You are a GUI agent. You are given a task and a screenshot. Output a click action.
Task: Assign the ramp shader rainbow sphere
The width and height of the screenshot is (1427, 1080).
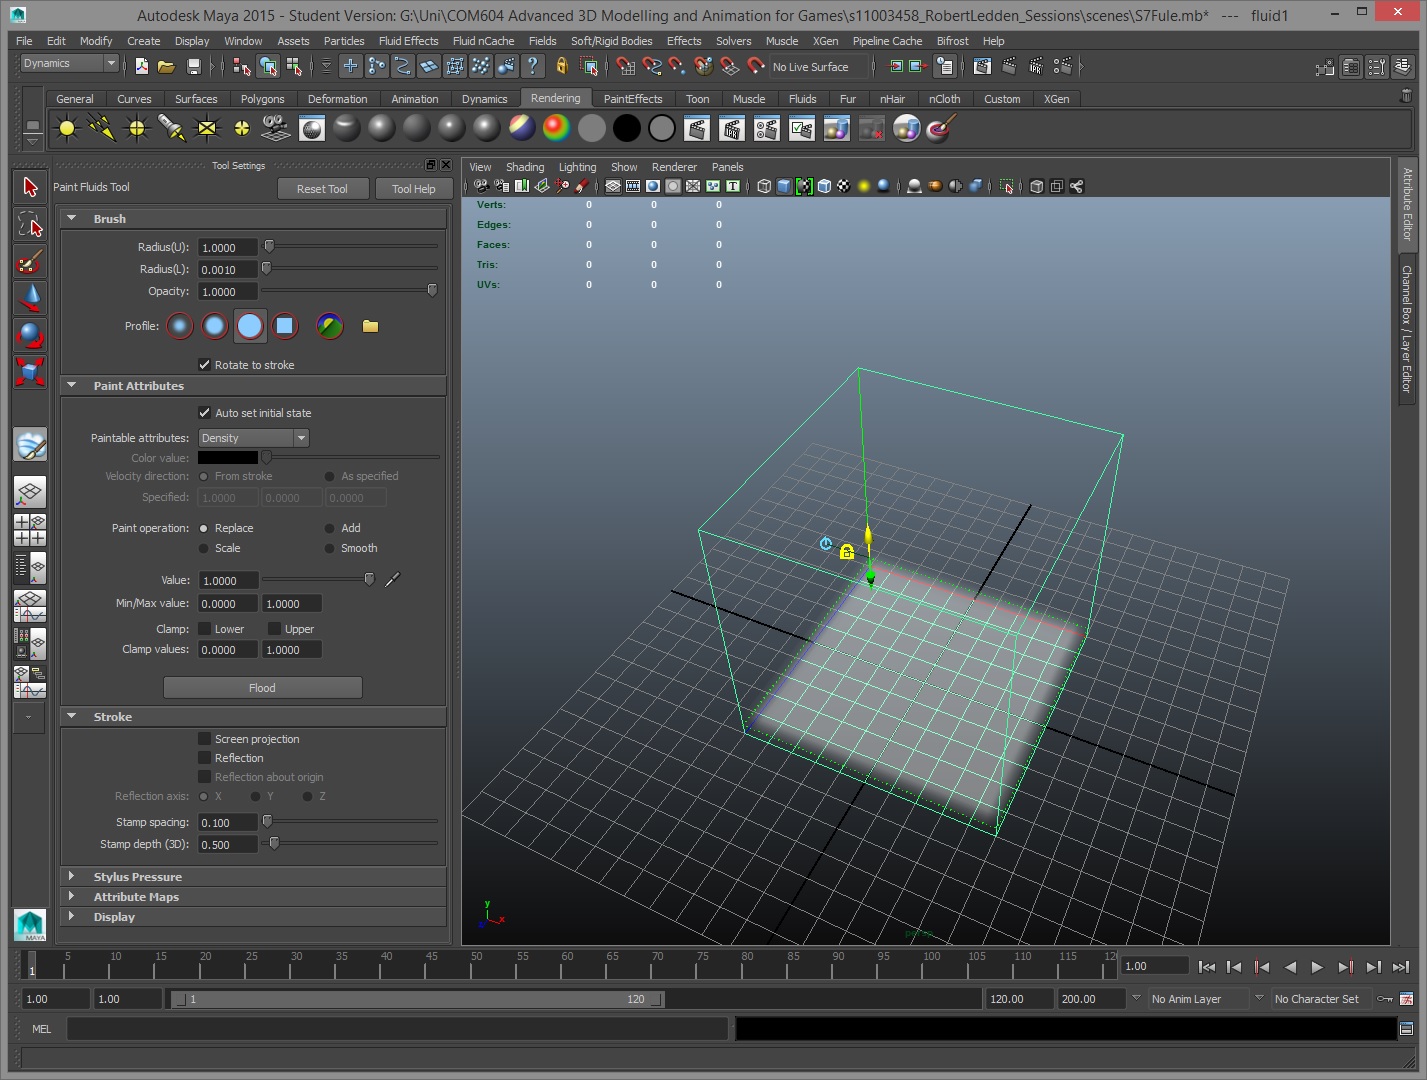[556, 128]
